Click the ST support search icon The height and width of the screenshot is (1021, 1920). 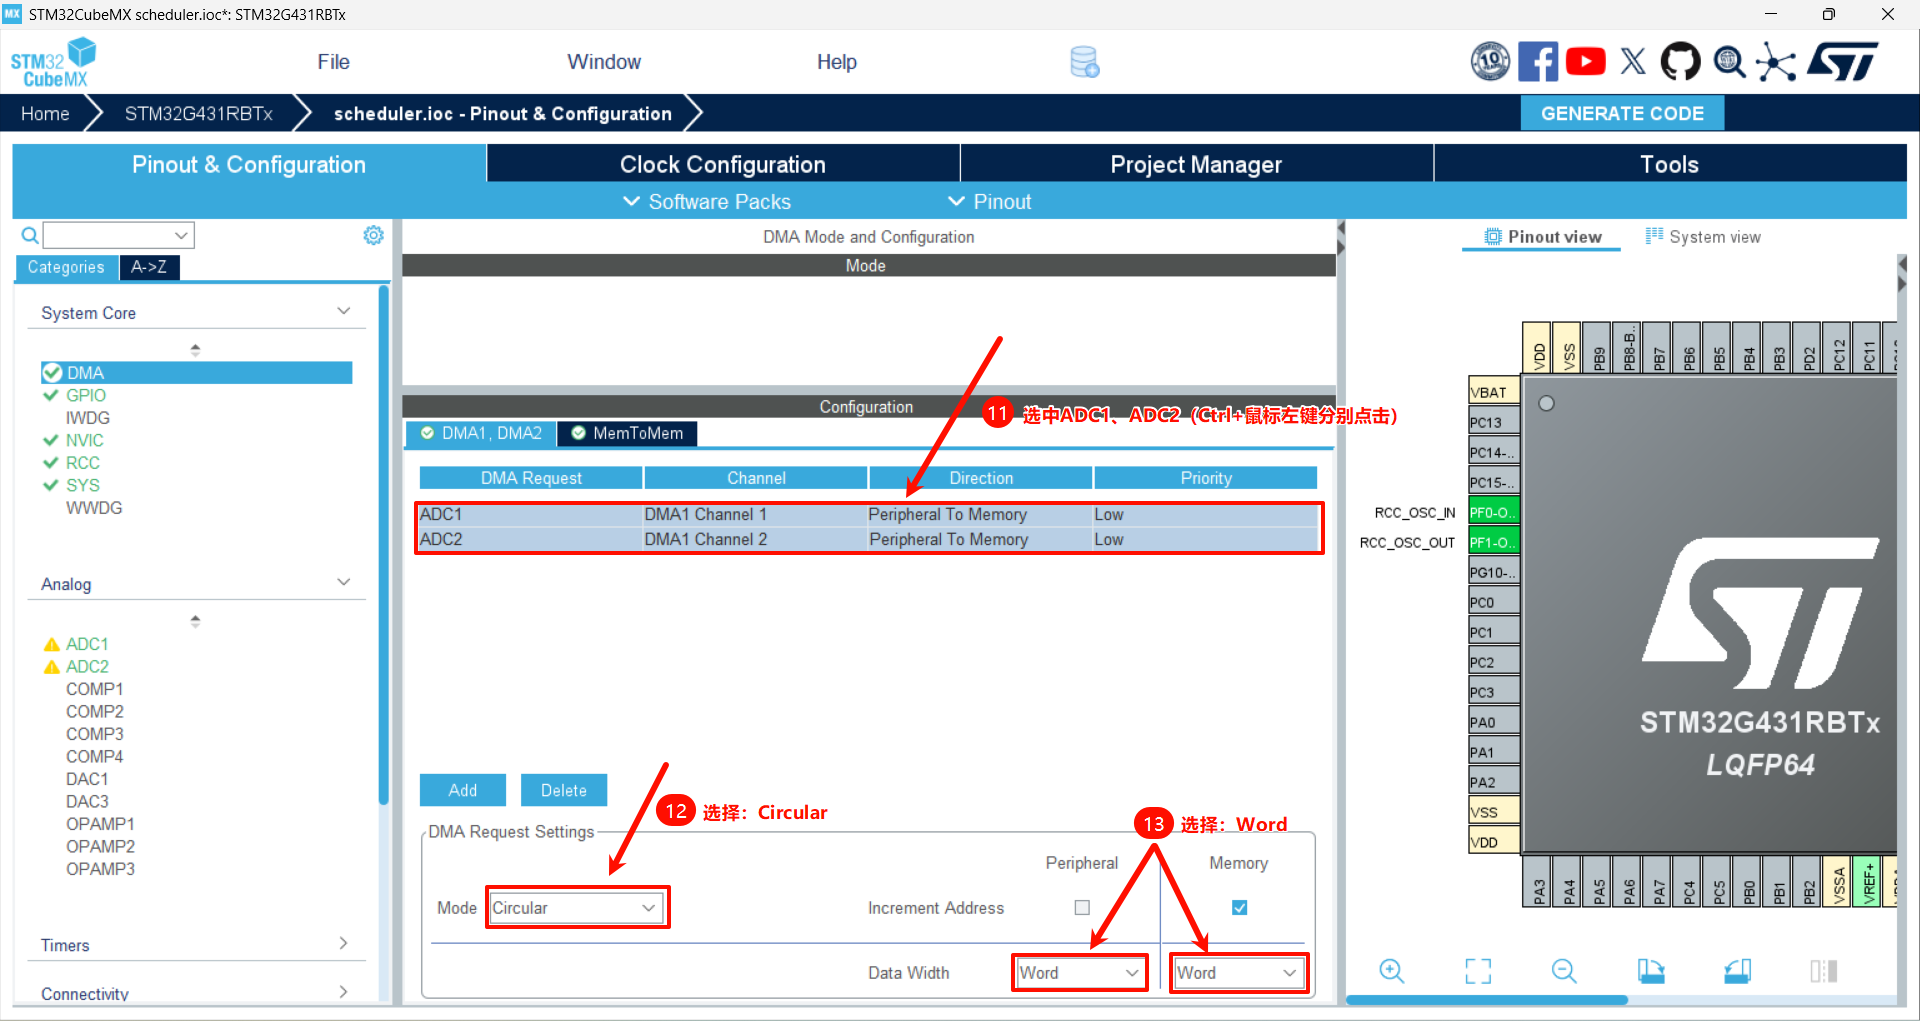point(1729,62)
